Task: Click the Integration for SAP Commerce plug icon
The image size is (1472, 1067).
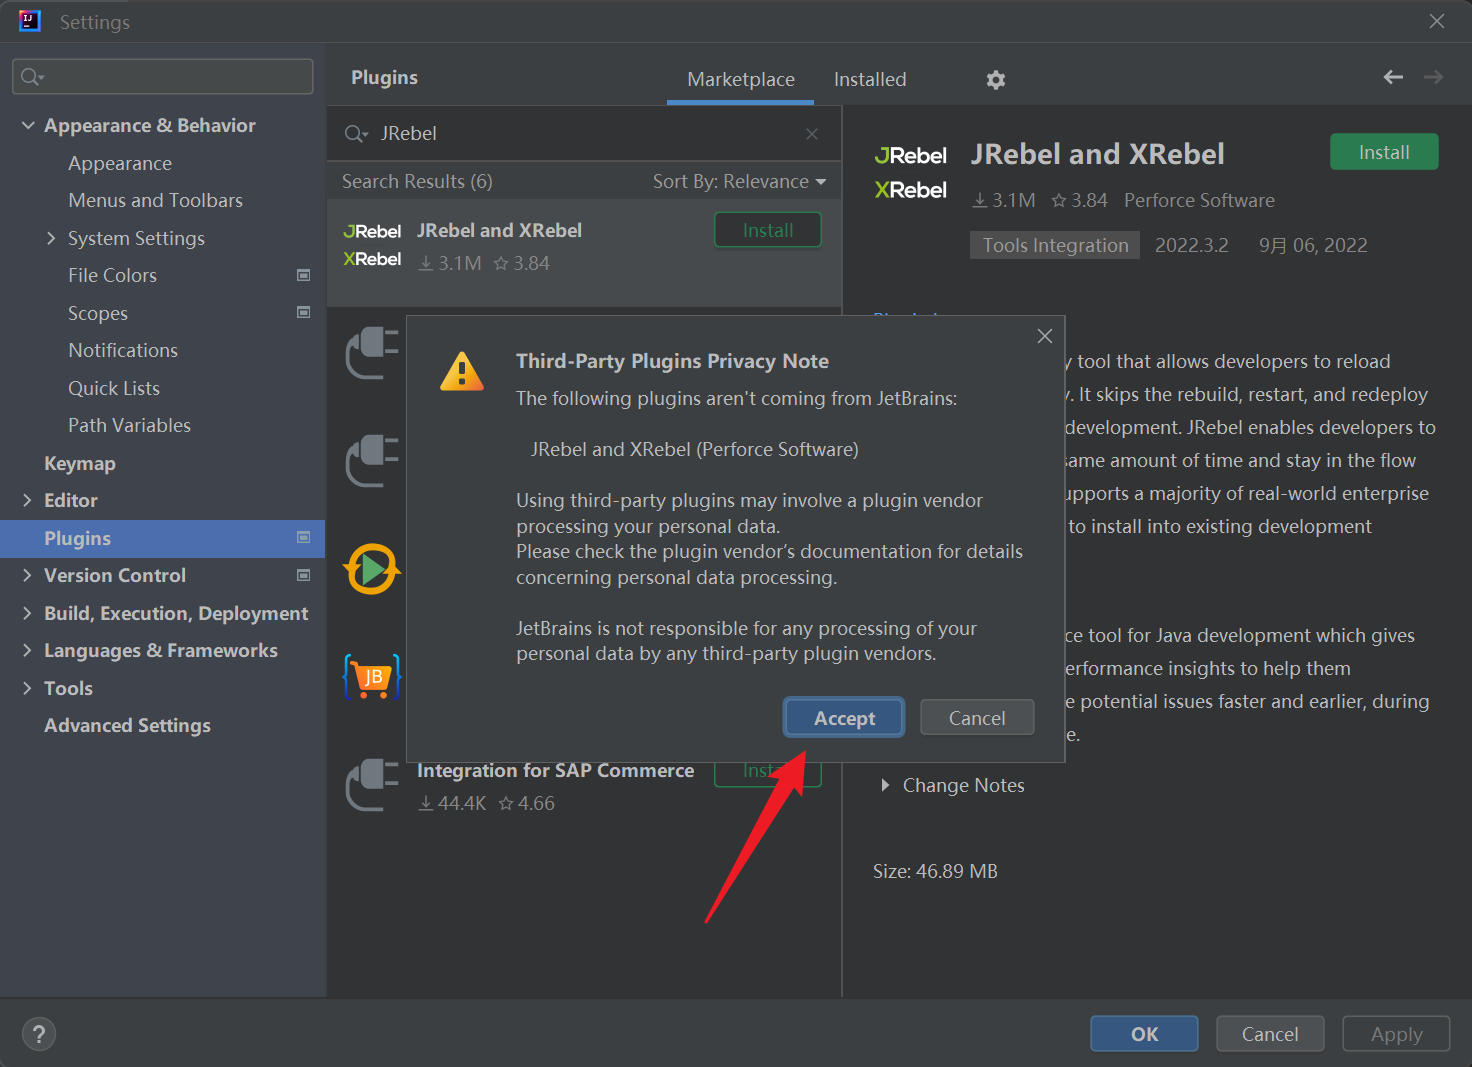Action: tap(372, 785)
